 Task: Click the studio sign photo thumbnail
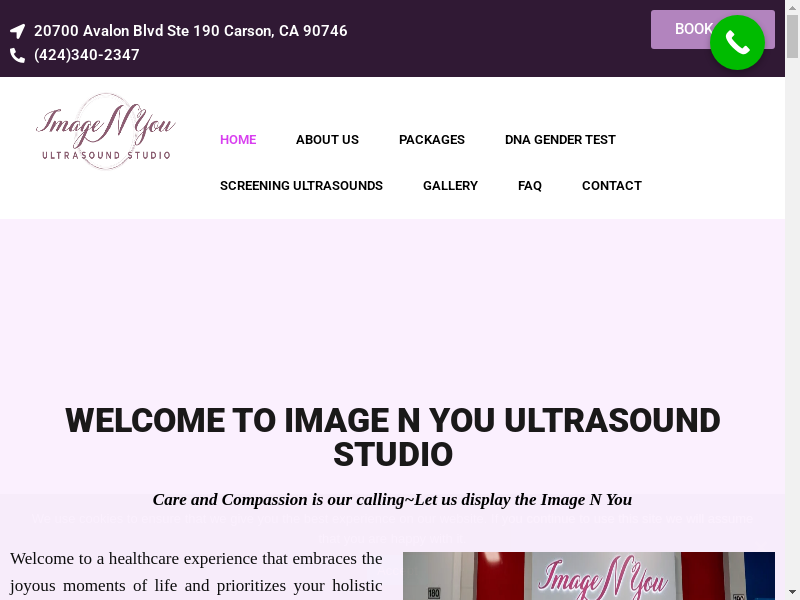click(588, 576)
